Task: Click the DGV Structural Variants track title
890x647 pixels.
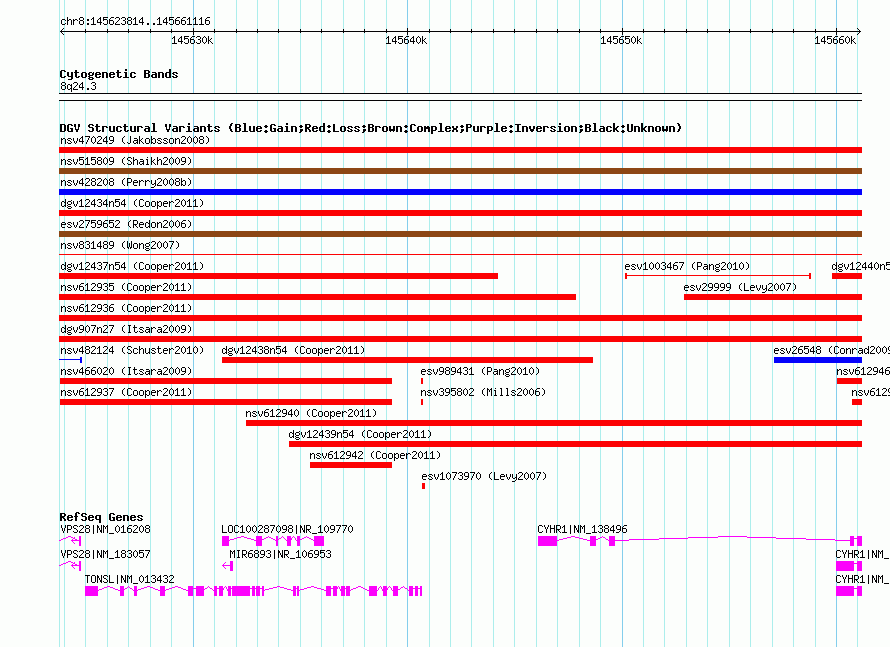Action: point(371,128)
